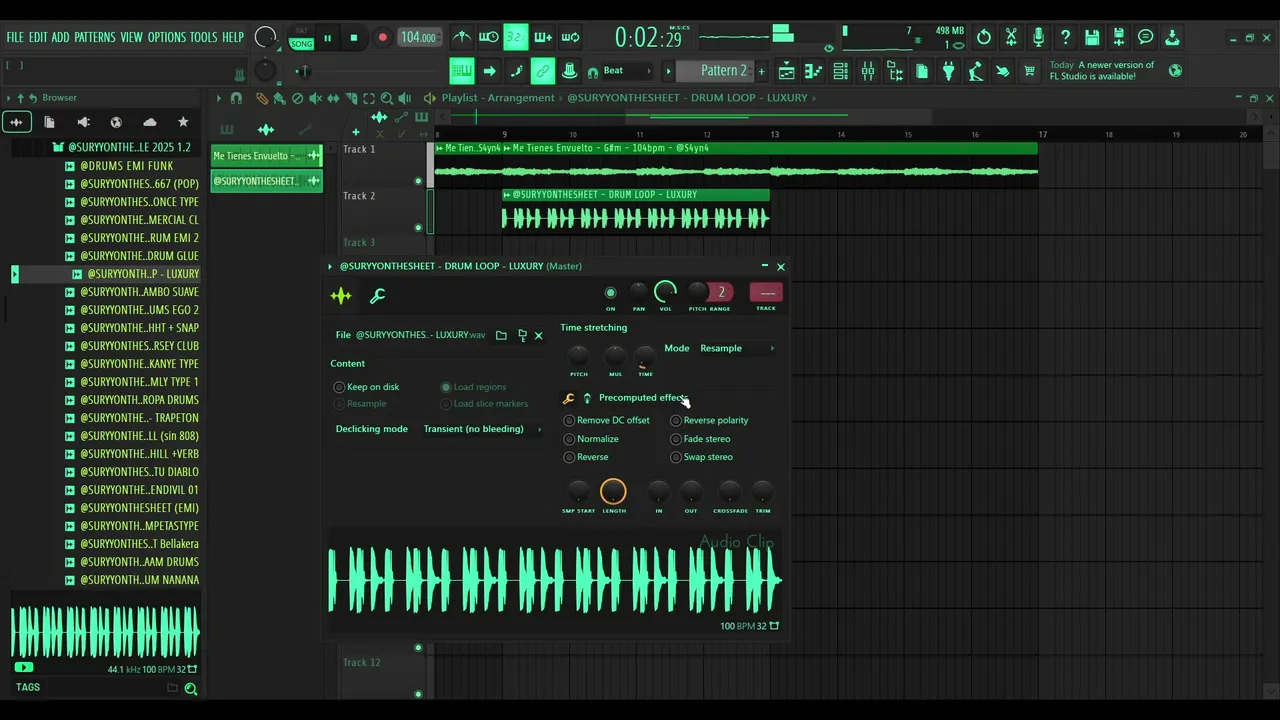Select browser files tab icon

49,122
